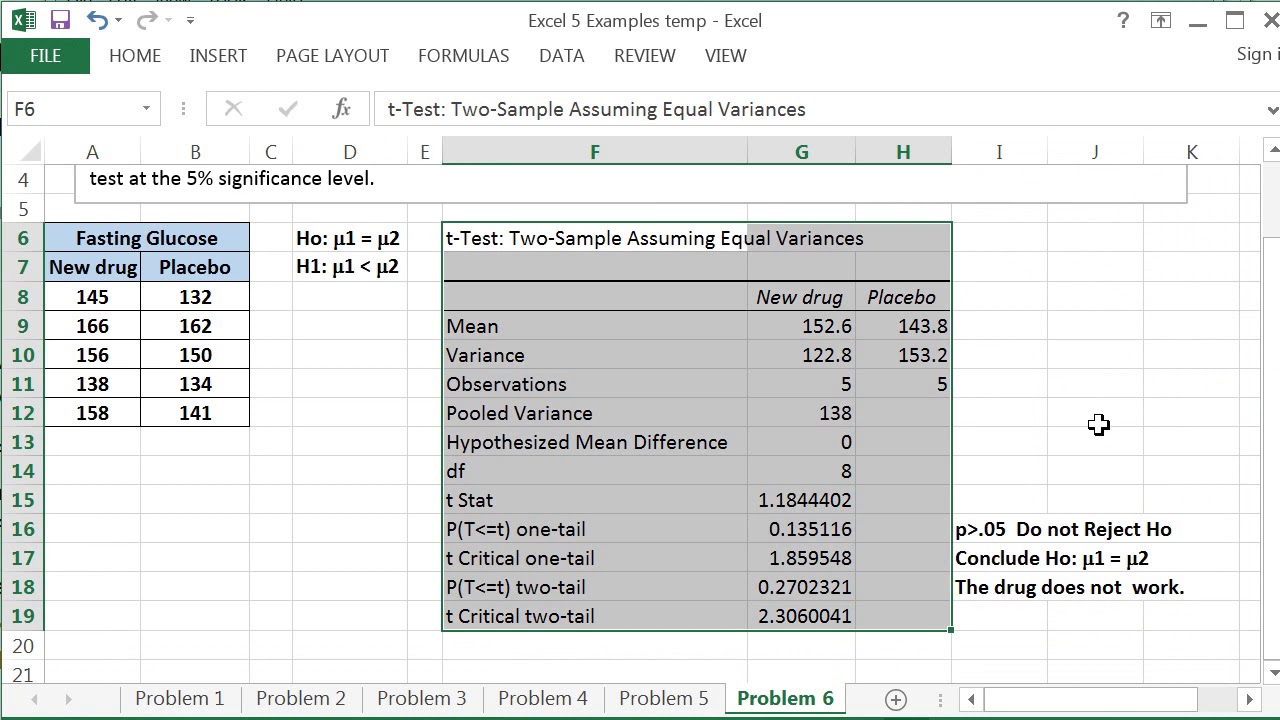Add a new sheet with plus icon

[896, 699]
